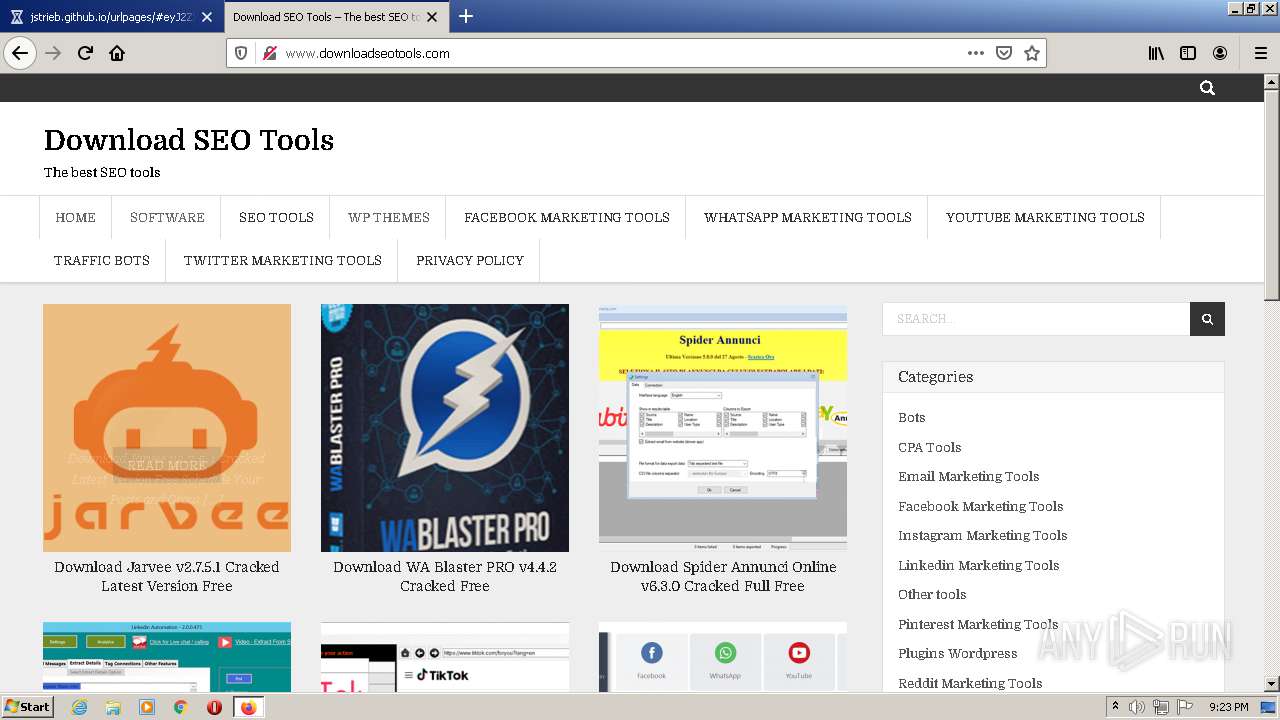Click the page vertical scrollbar down arrow

(x=1271, y=684)
